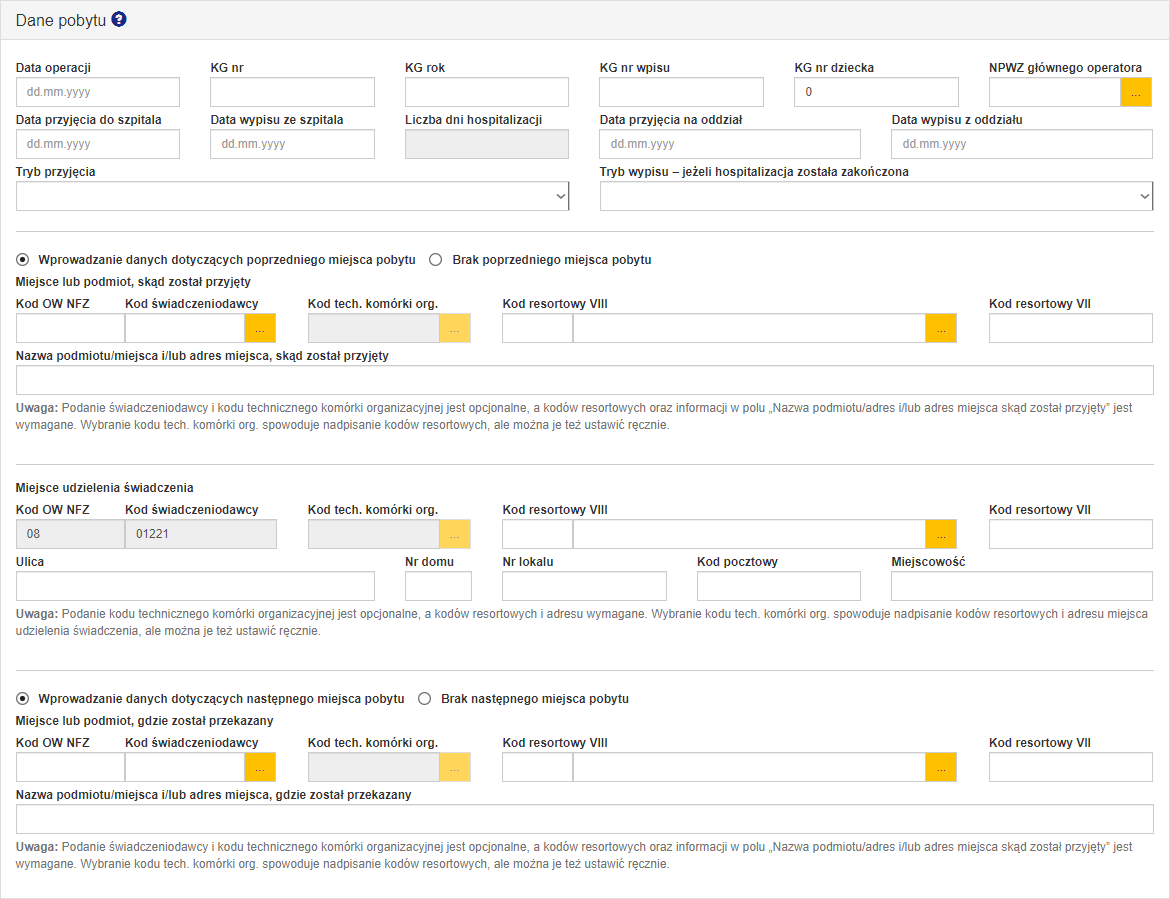The image size is (1170, 899).
Task: Click the Data operacji date field
Action: pos(98,92)
